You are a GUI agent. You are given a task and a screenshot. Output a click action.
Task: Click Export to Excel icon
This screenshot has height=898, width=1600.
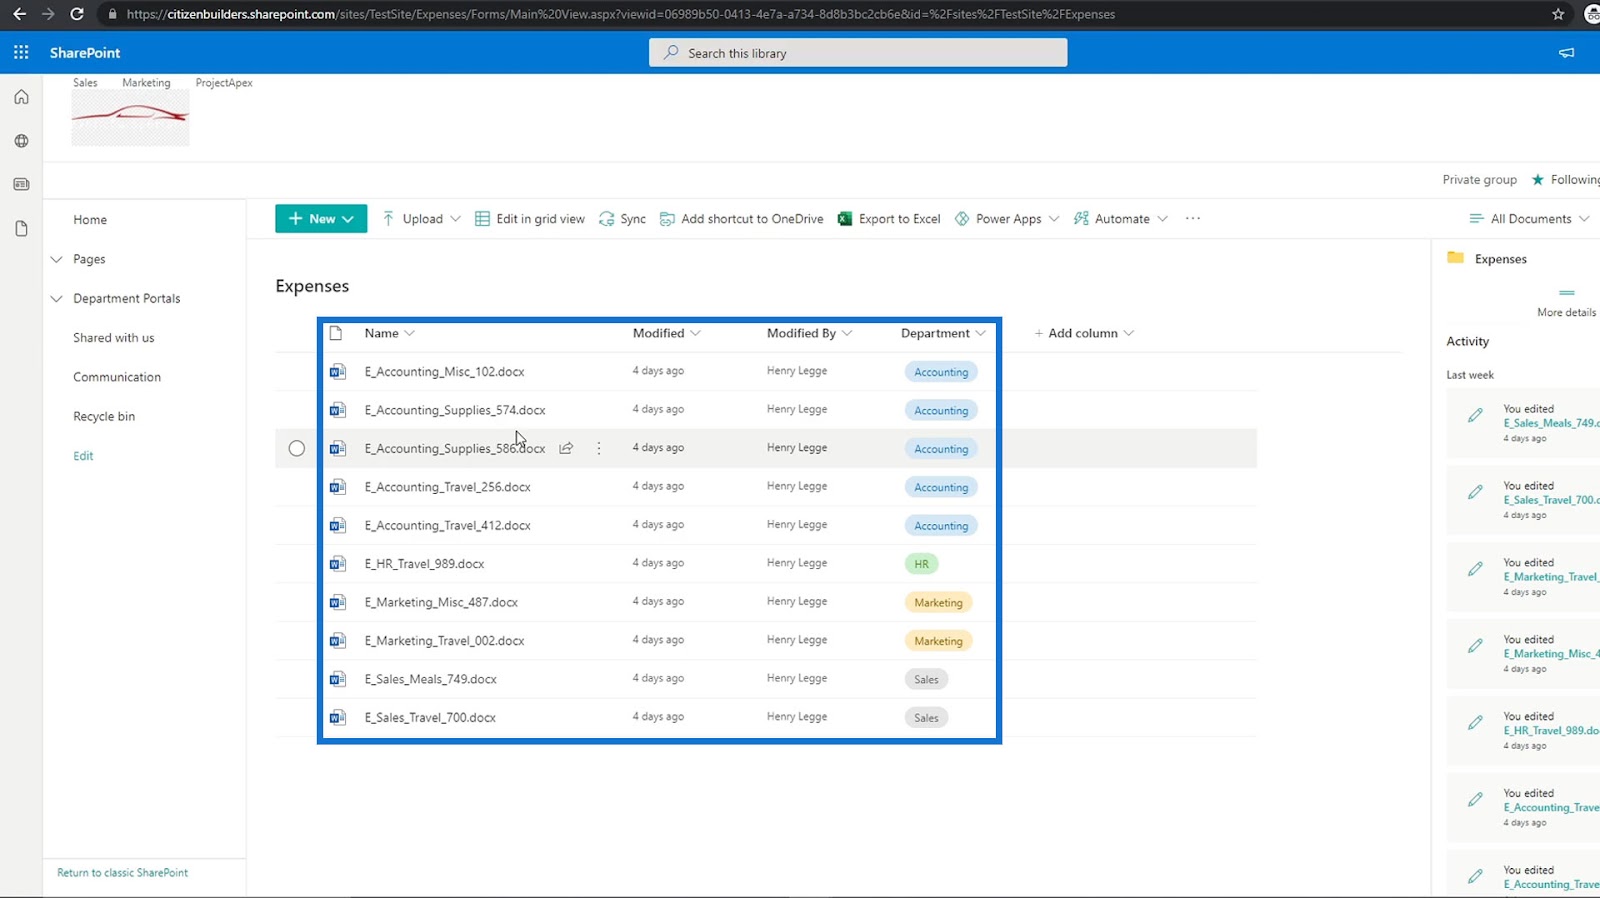click(x=845, y=219)
